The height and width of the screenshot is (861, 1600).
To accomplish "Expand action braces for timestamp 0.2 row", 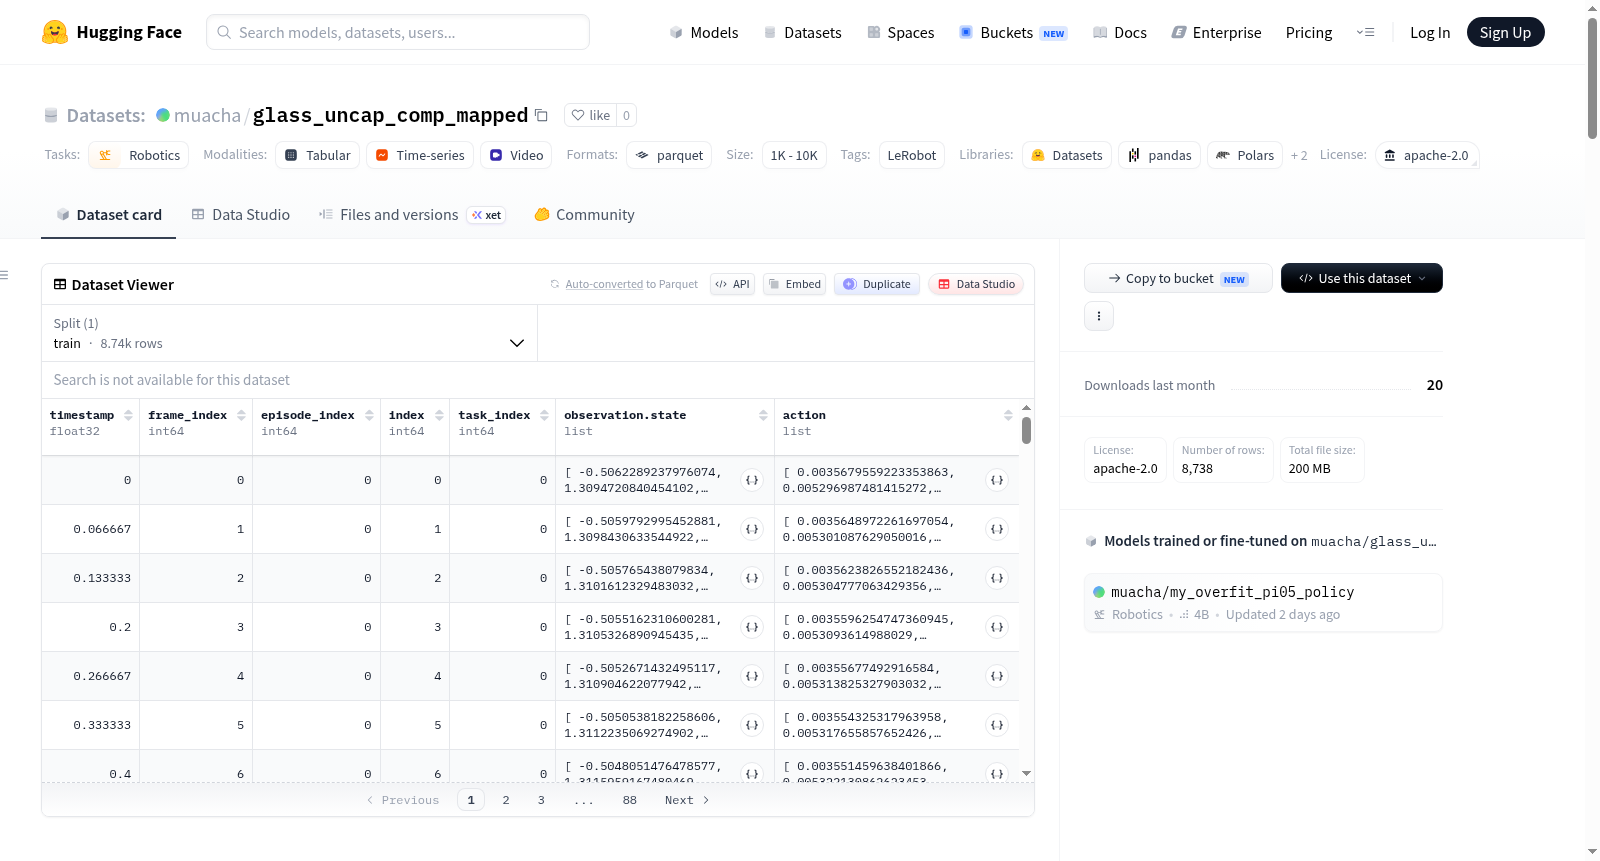I will (997, 627).
